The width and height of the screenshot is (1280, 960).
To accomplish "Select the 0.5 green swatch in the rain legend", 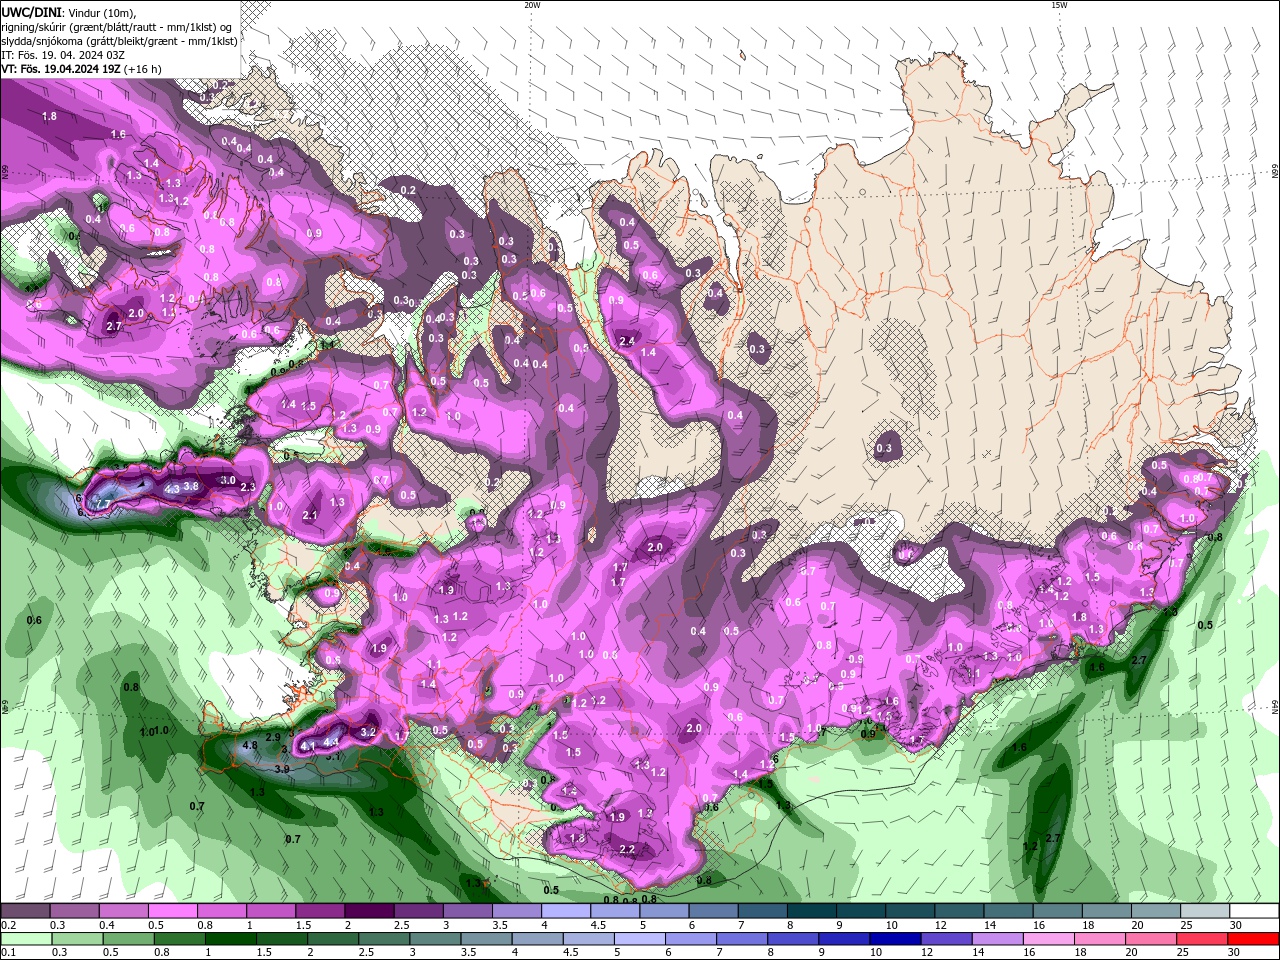I will pyautogui.click(x=128, y=939).
